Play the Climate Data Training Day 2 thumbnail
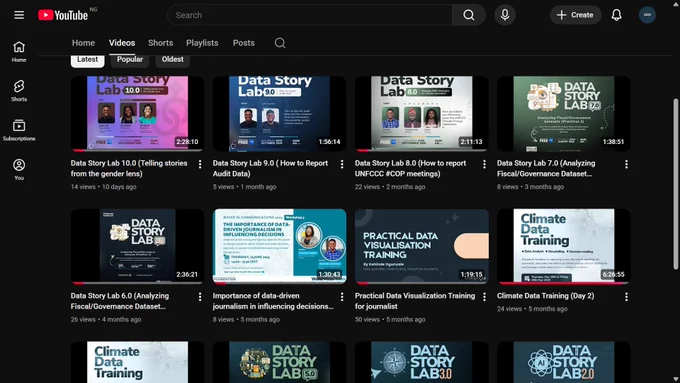This screenshot has height=383, width=680. (x=564, y=246)
